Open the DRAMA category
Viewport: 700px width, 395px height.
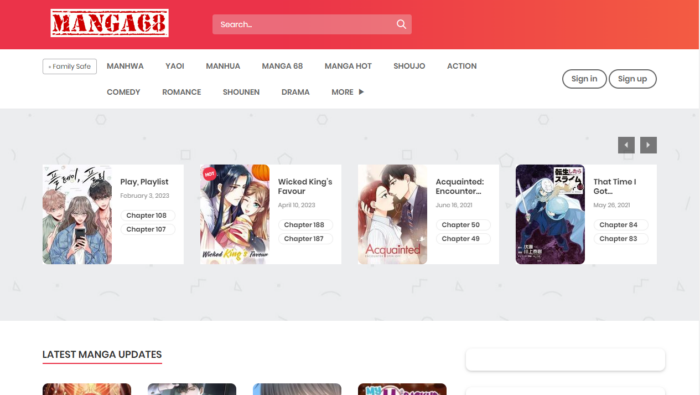tap(295, 92)
